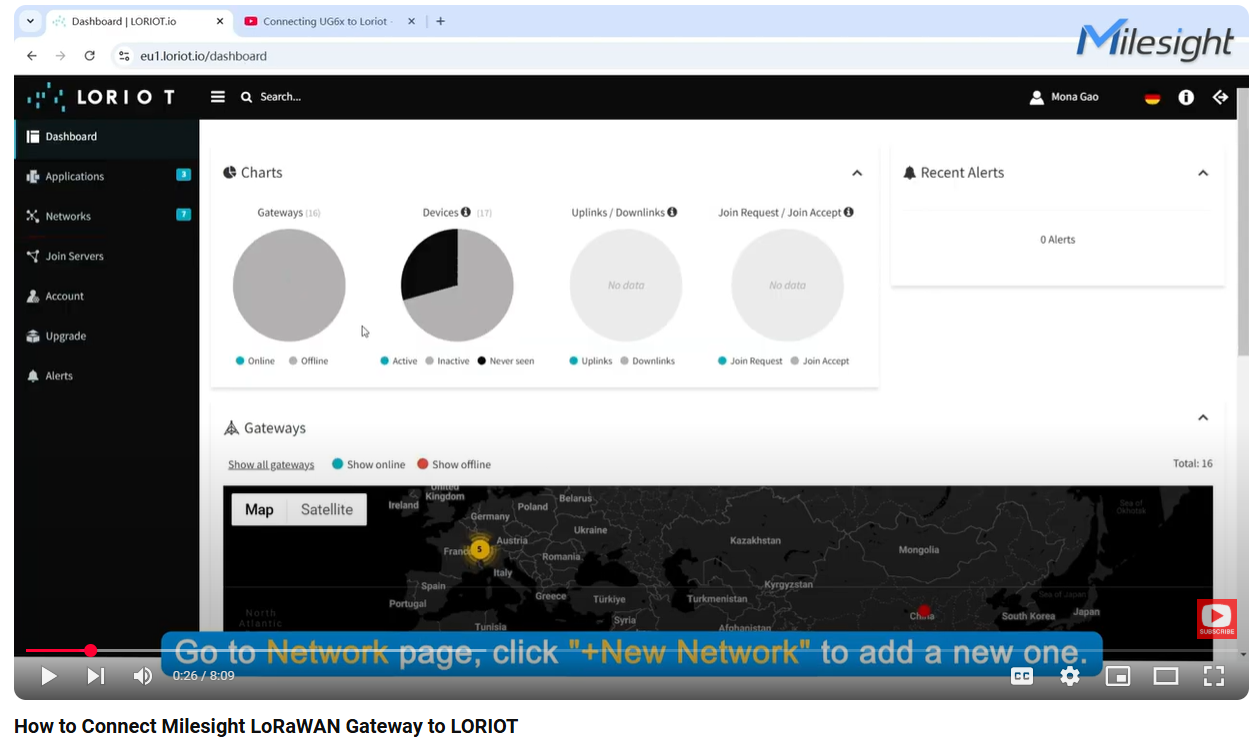
Task: Toggle Inactive legend in Devices chart
Action: 447,361
